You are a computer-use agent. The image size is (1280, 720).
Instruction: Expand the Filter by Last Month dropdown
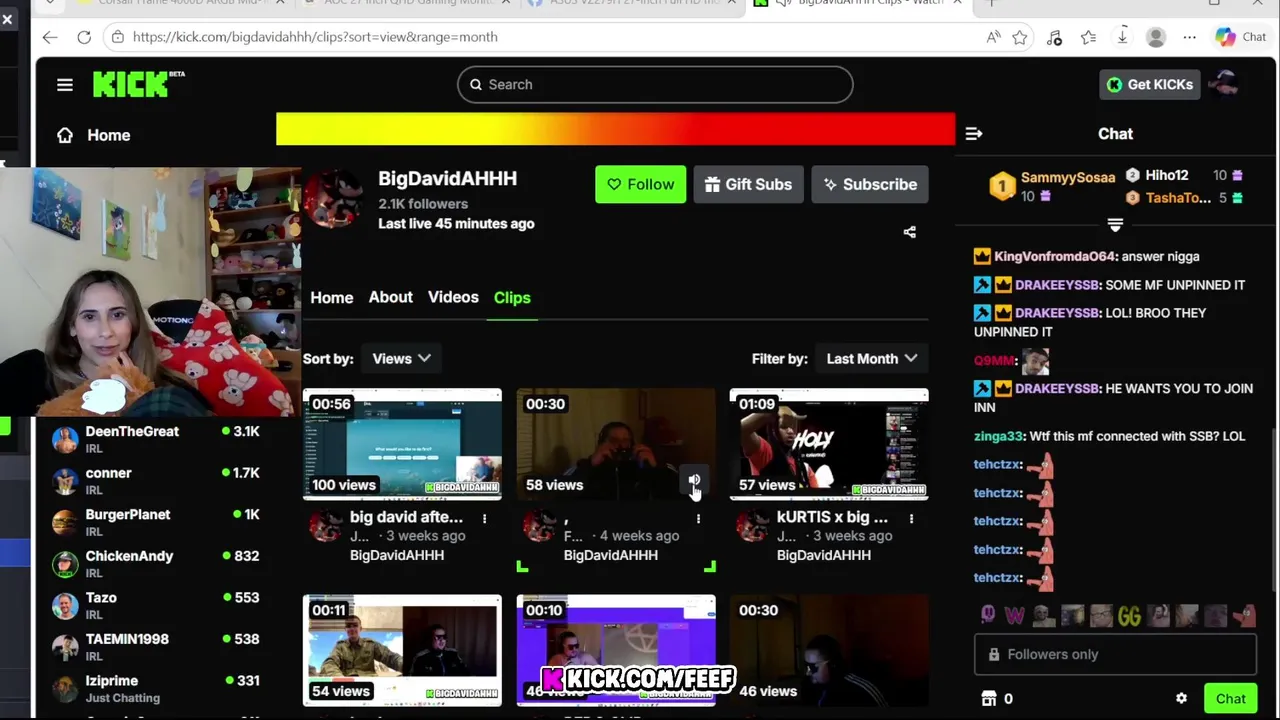click(x=871, y=358)
